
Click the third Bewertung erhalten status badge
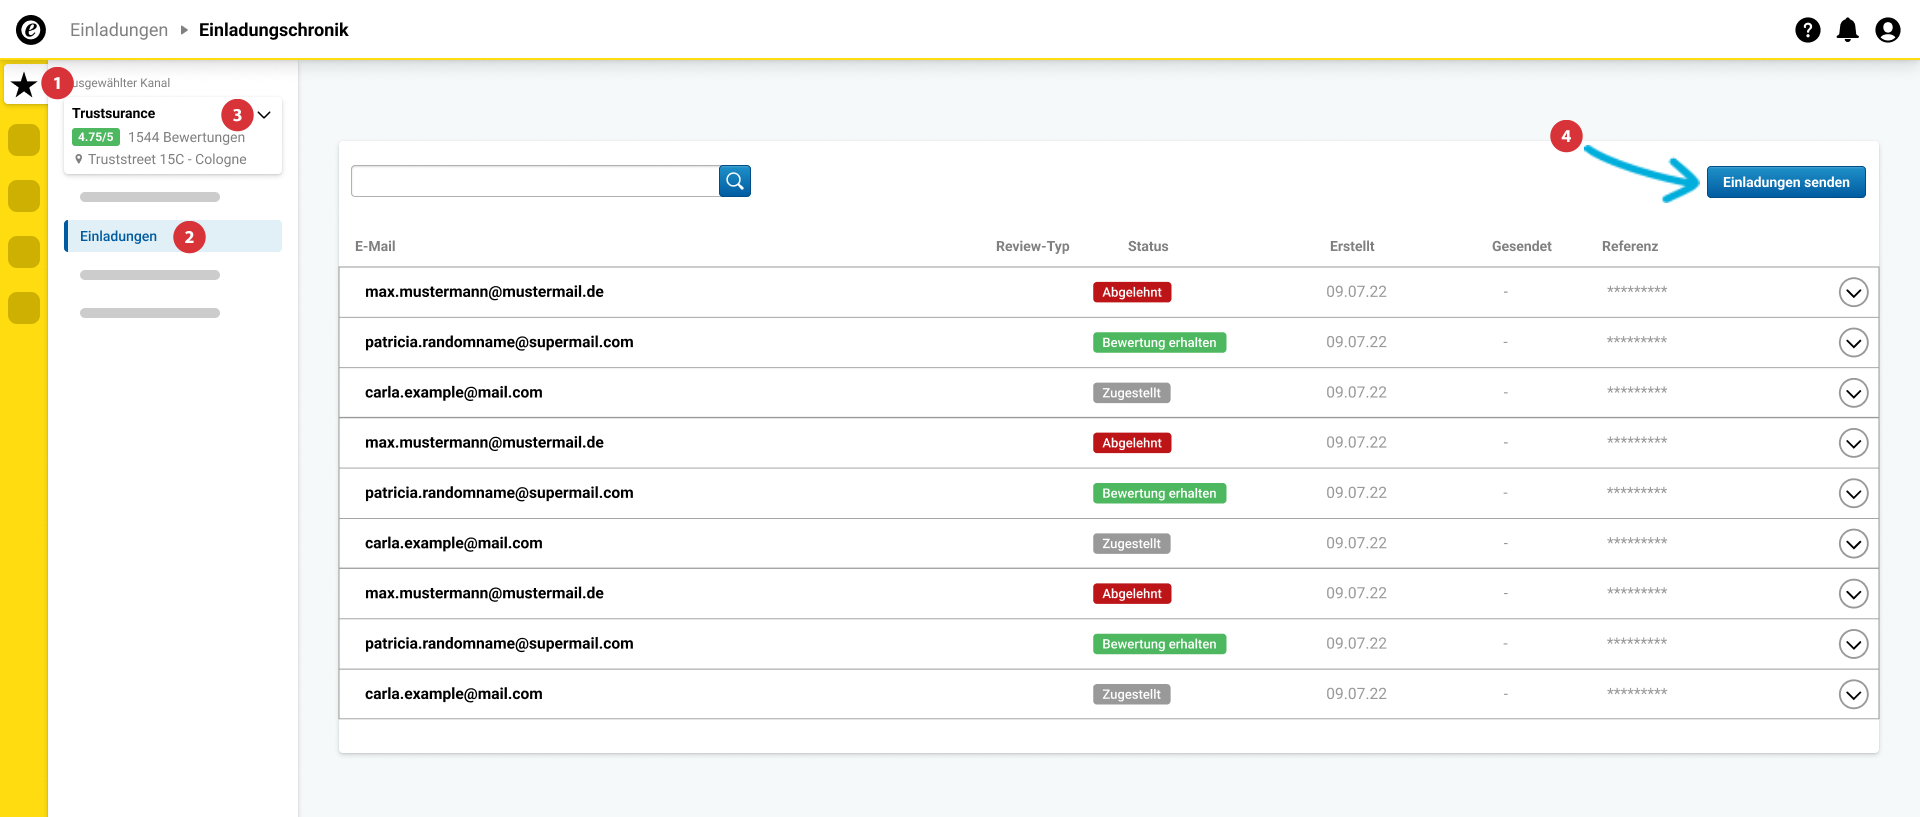[x=1159, y=644]
